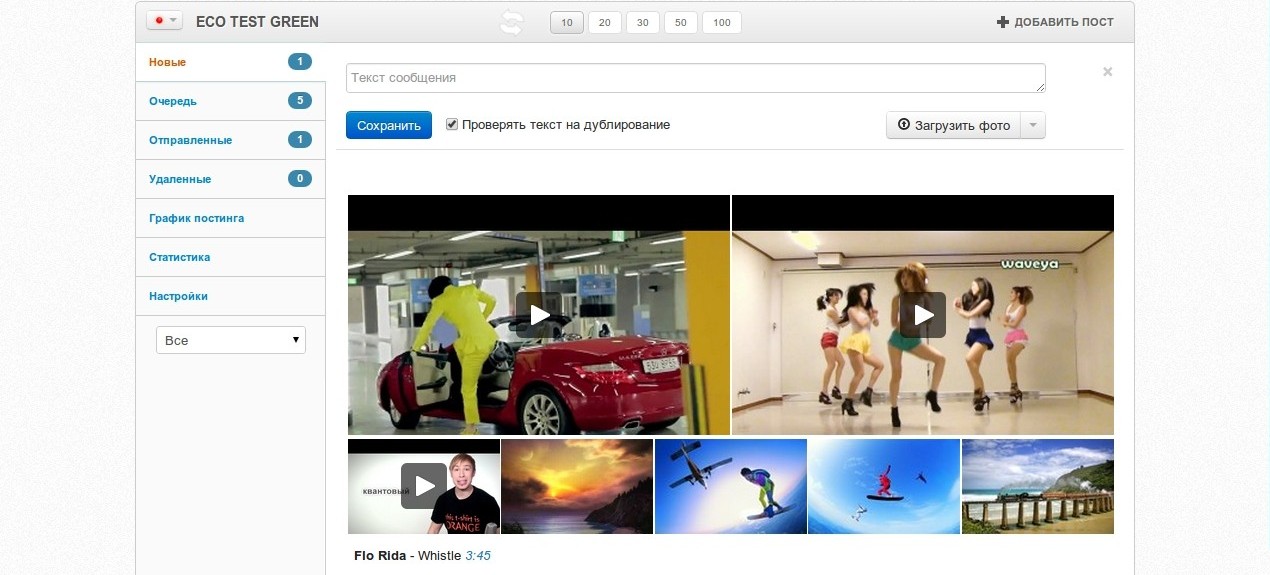Play the waveya dance video

(922, 315)
